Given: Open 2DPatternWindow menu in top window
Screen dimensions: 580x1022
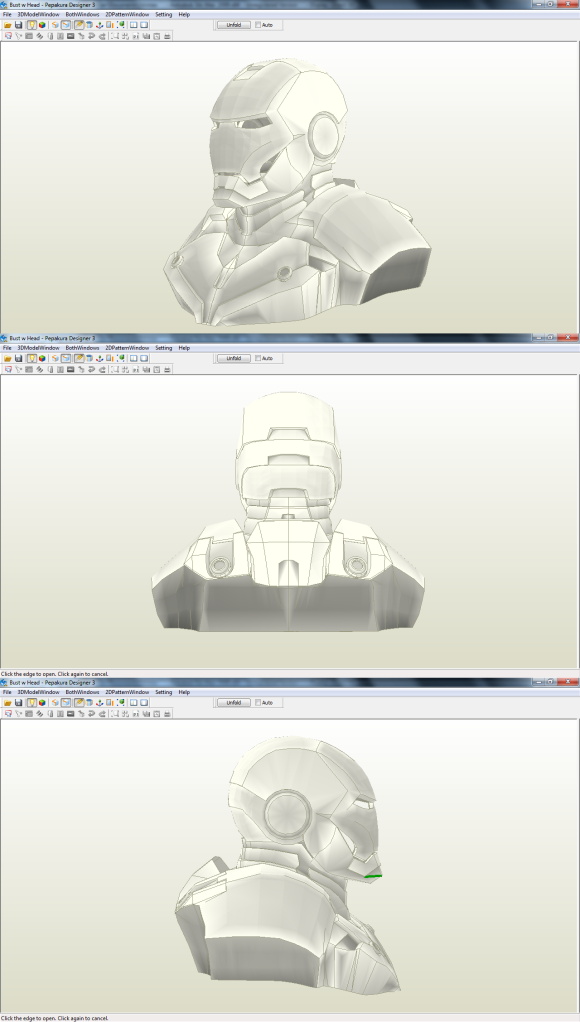Looking at the screenshot, I should (x=127, y=14).
